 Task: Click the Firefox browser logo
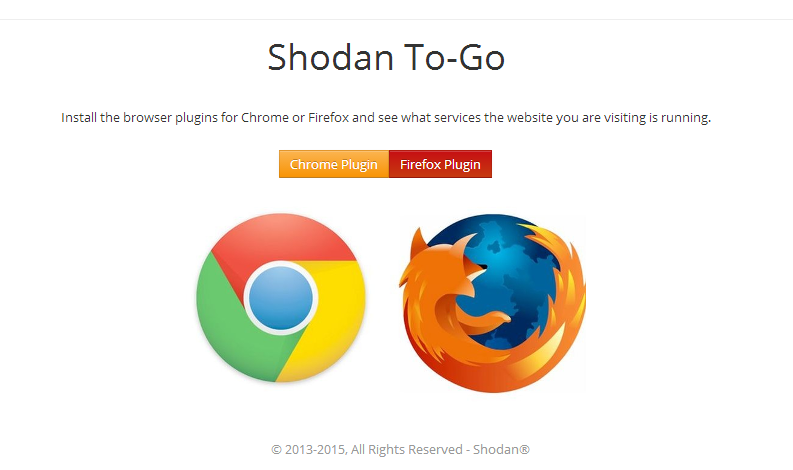[x=493, y=303]
